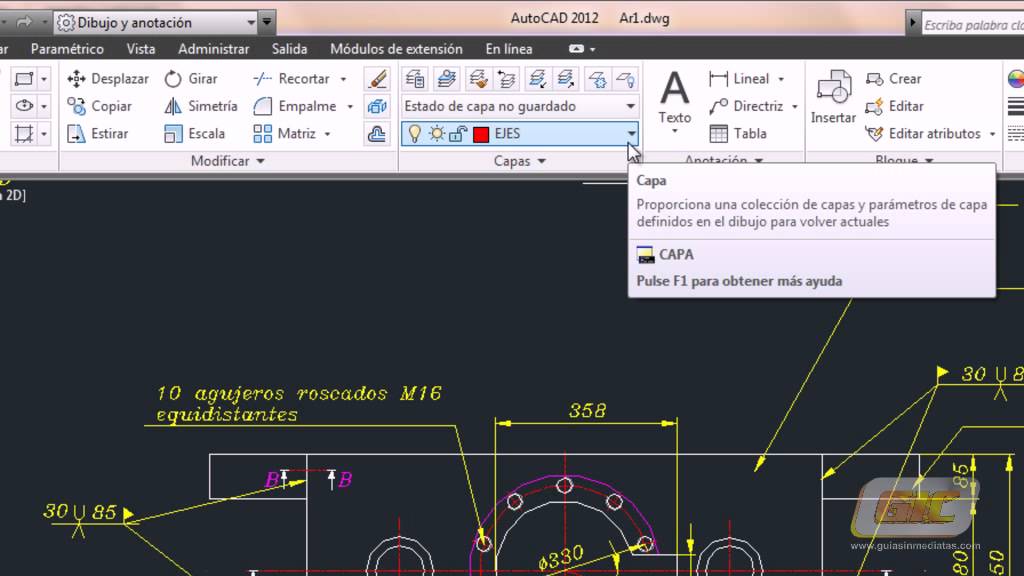Open the Paramétrico ribbon tab
The height and width of the screenshot is (576, 1024).
coord(67,49)
